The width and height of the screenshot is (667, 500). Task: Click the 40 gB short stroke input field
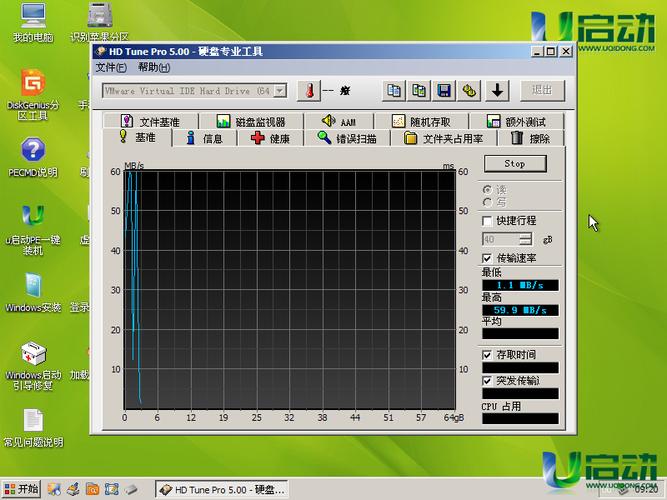coord(501,239)
